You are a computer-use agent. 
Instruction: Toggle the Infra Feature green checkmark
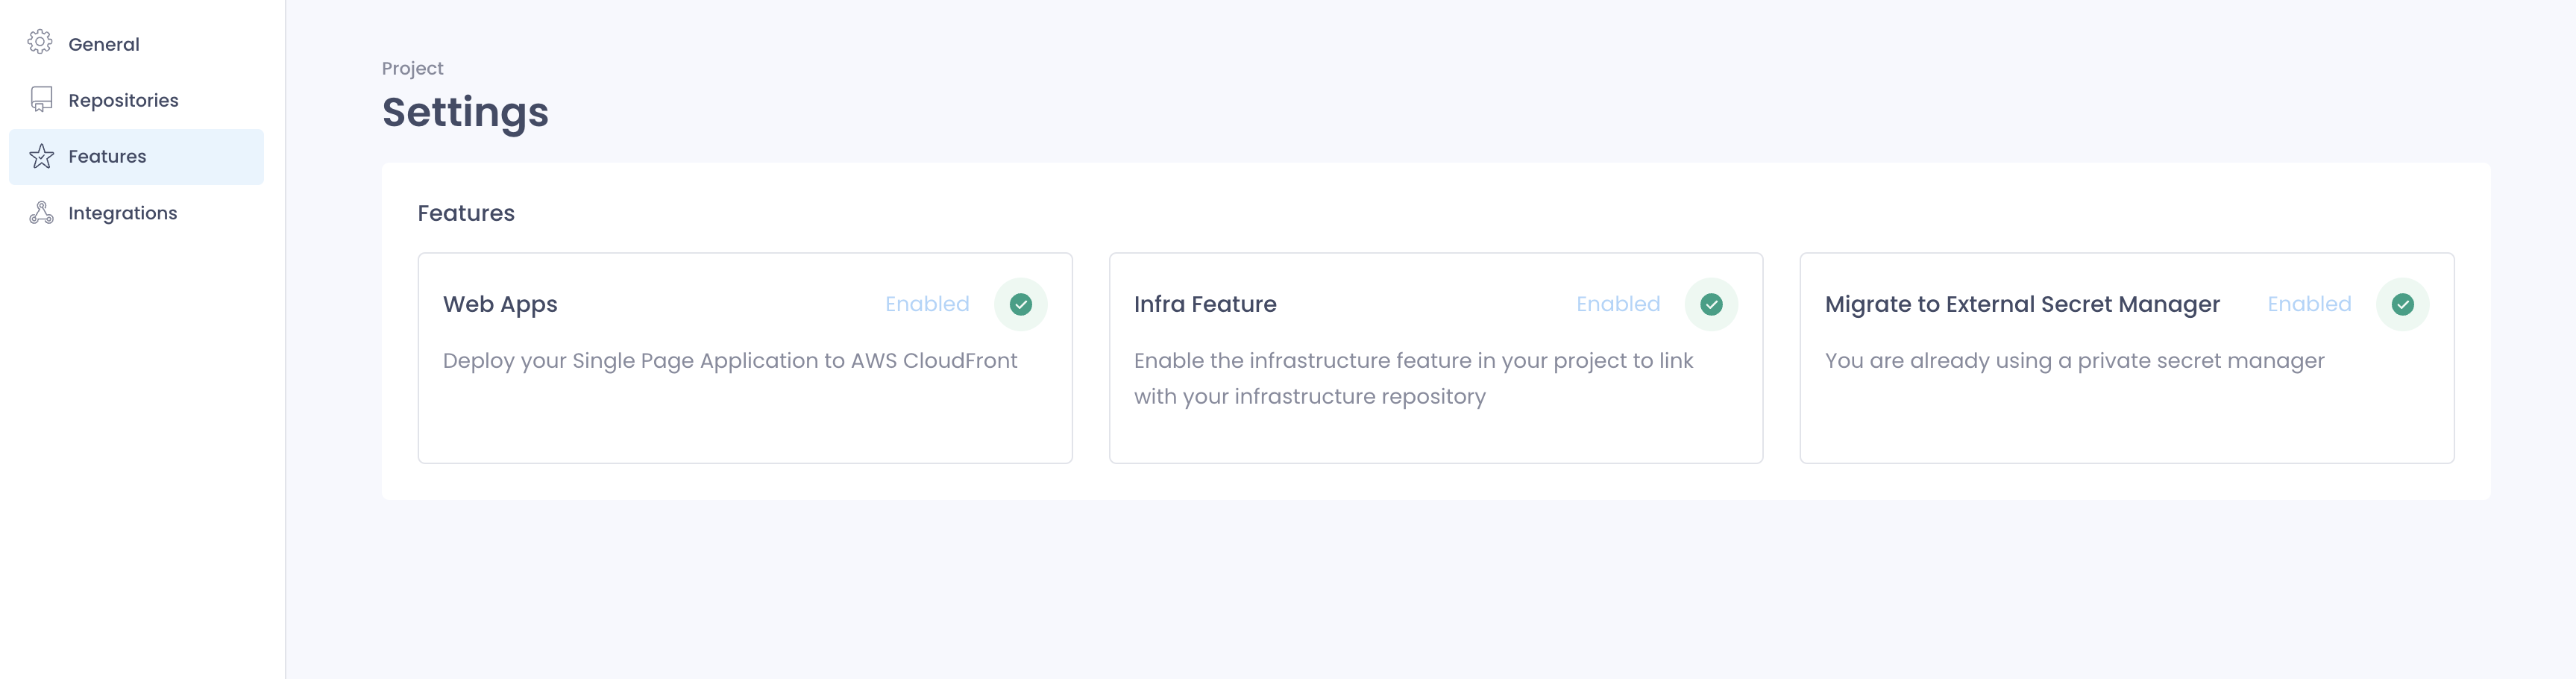click(x=1711, y=304)
